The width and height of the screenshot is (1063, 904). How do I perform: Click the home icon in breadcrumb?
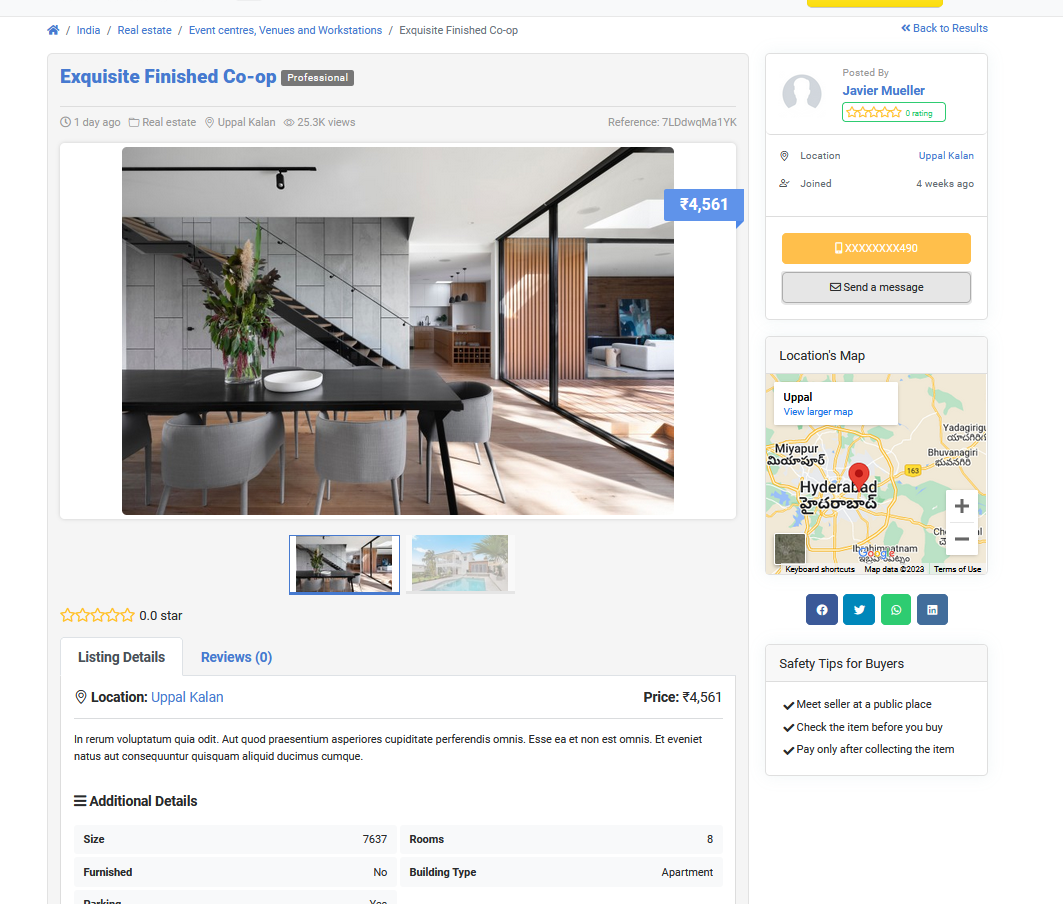coord(53,30)
